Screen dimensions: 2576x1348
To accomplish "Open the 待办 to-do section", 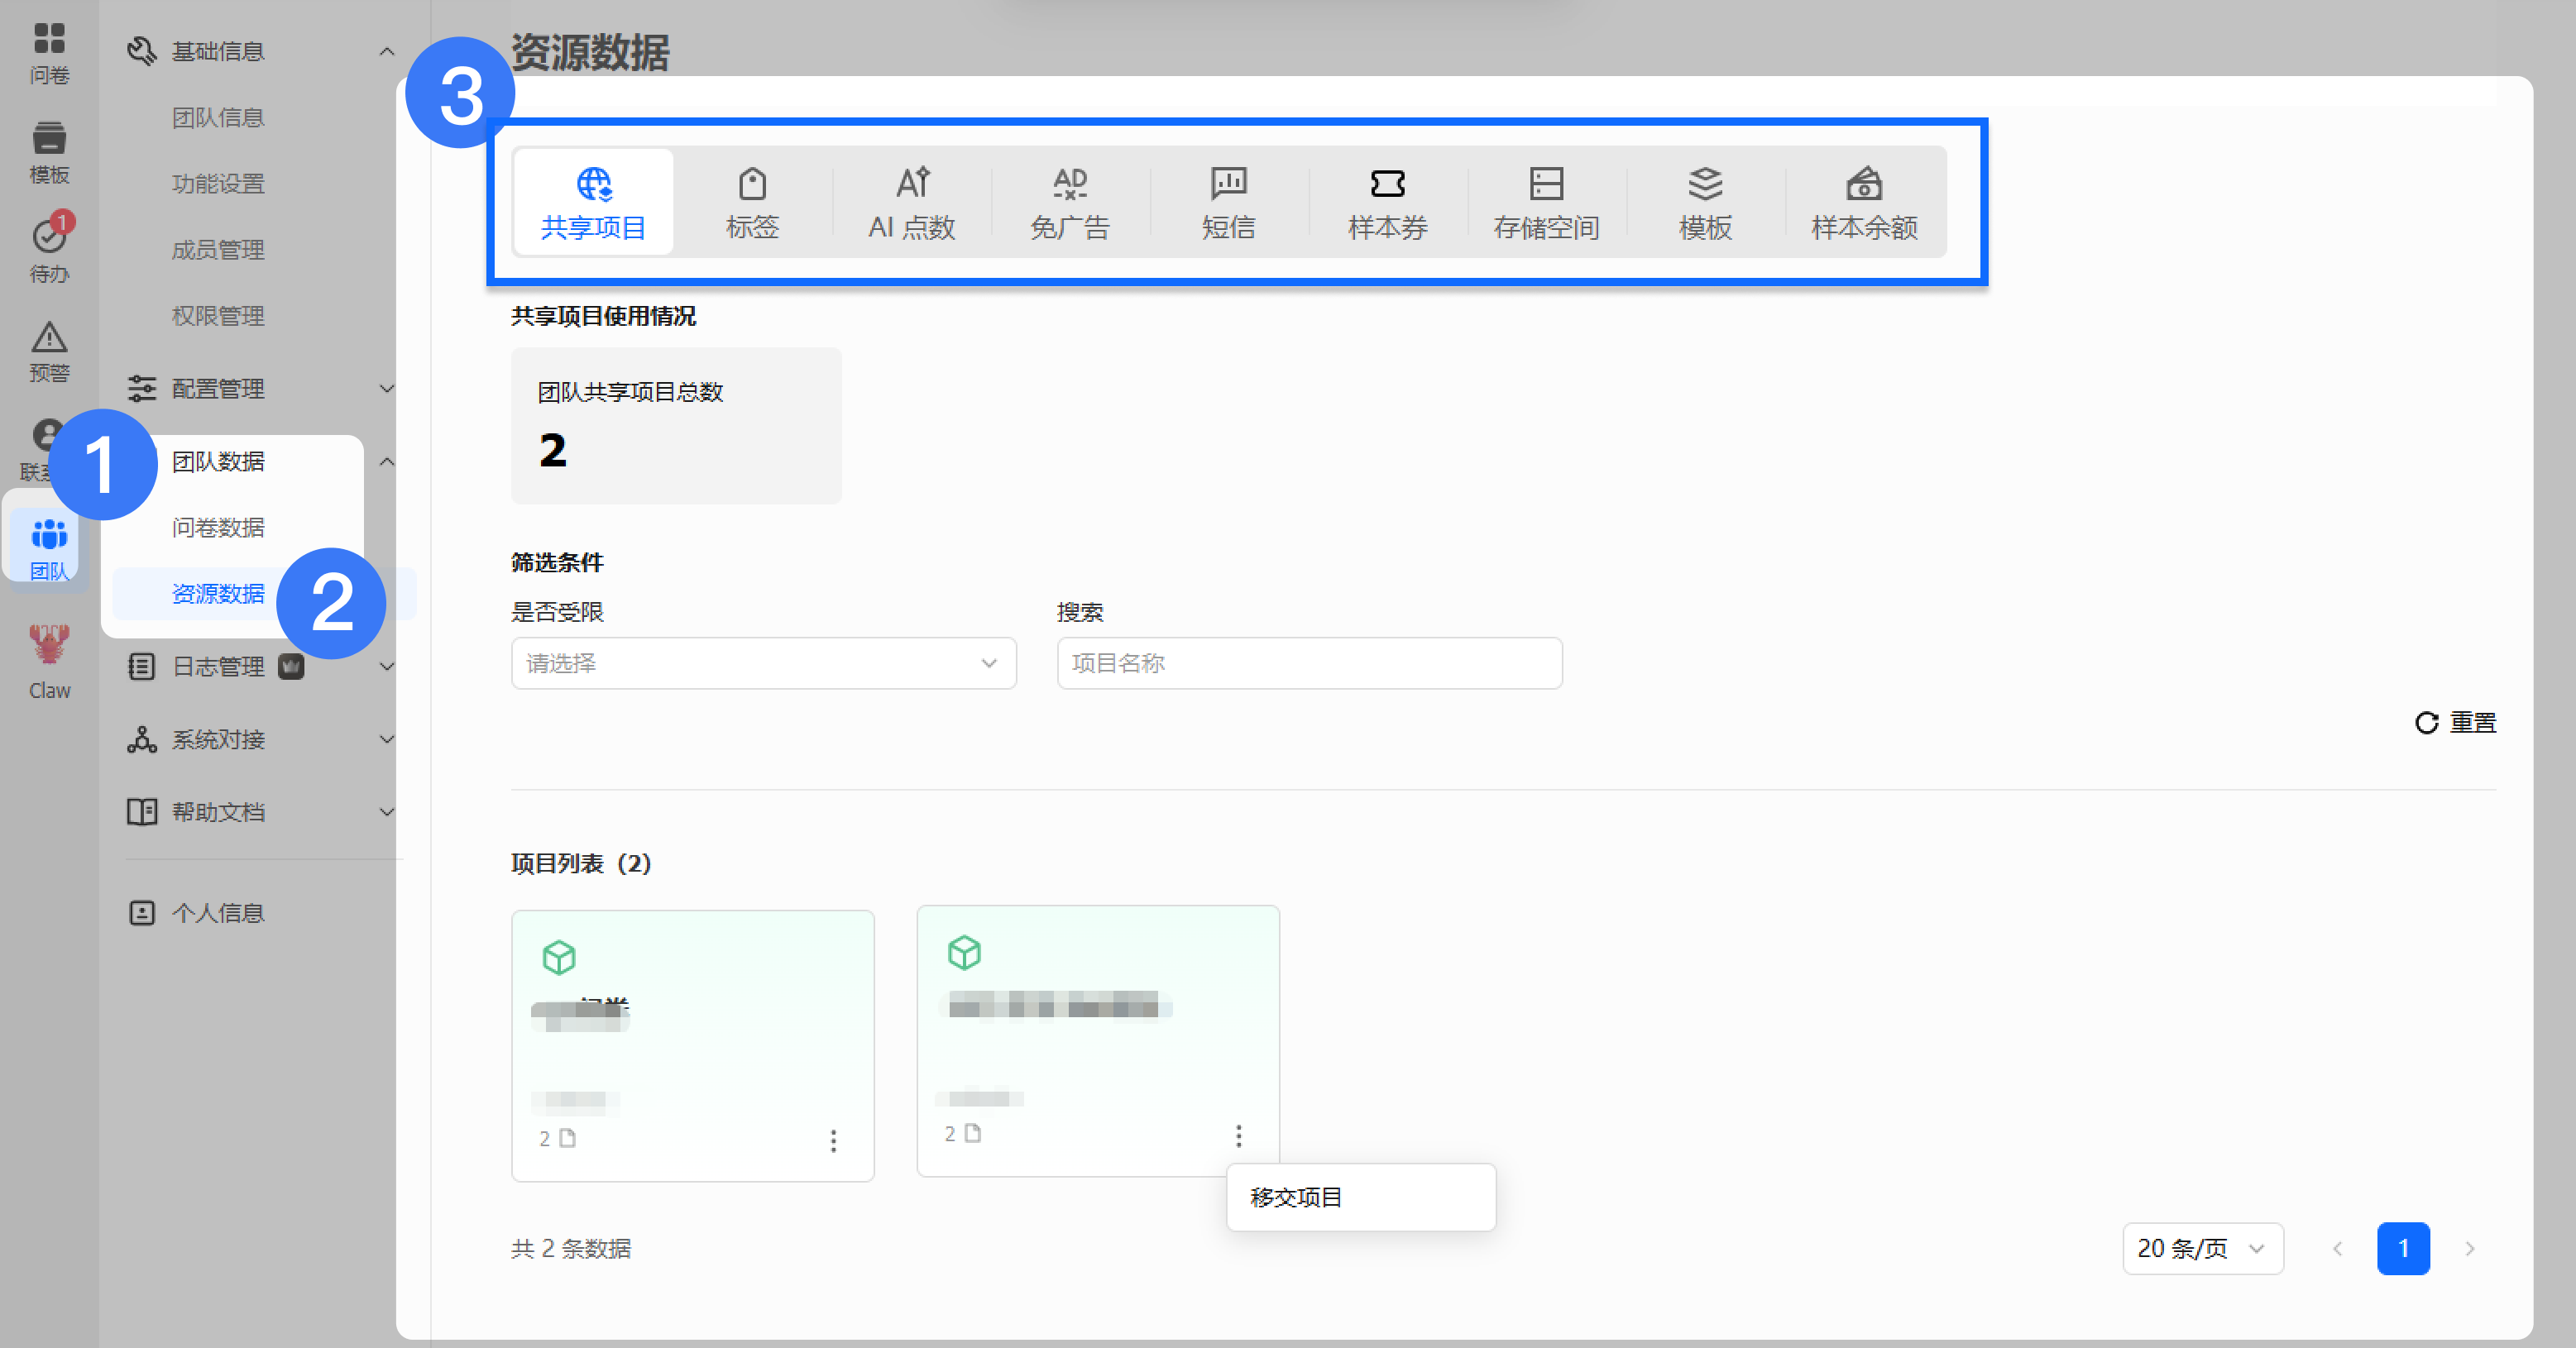I will click(49, 250).
